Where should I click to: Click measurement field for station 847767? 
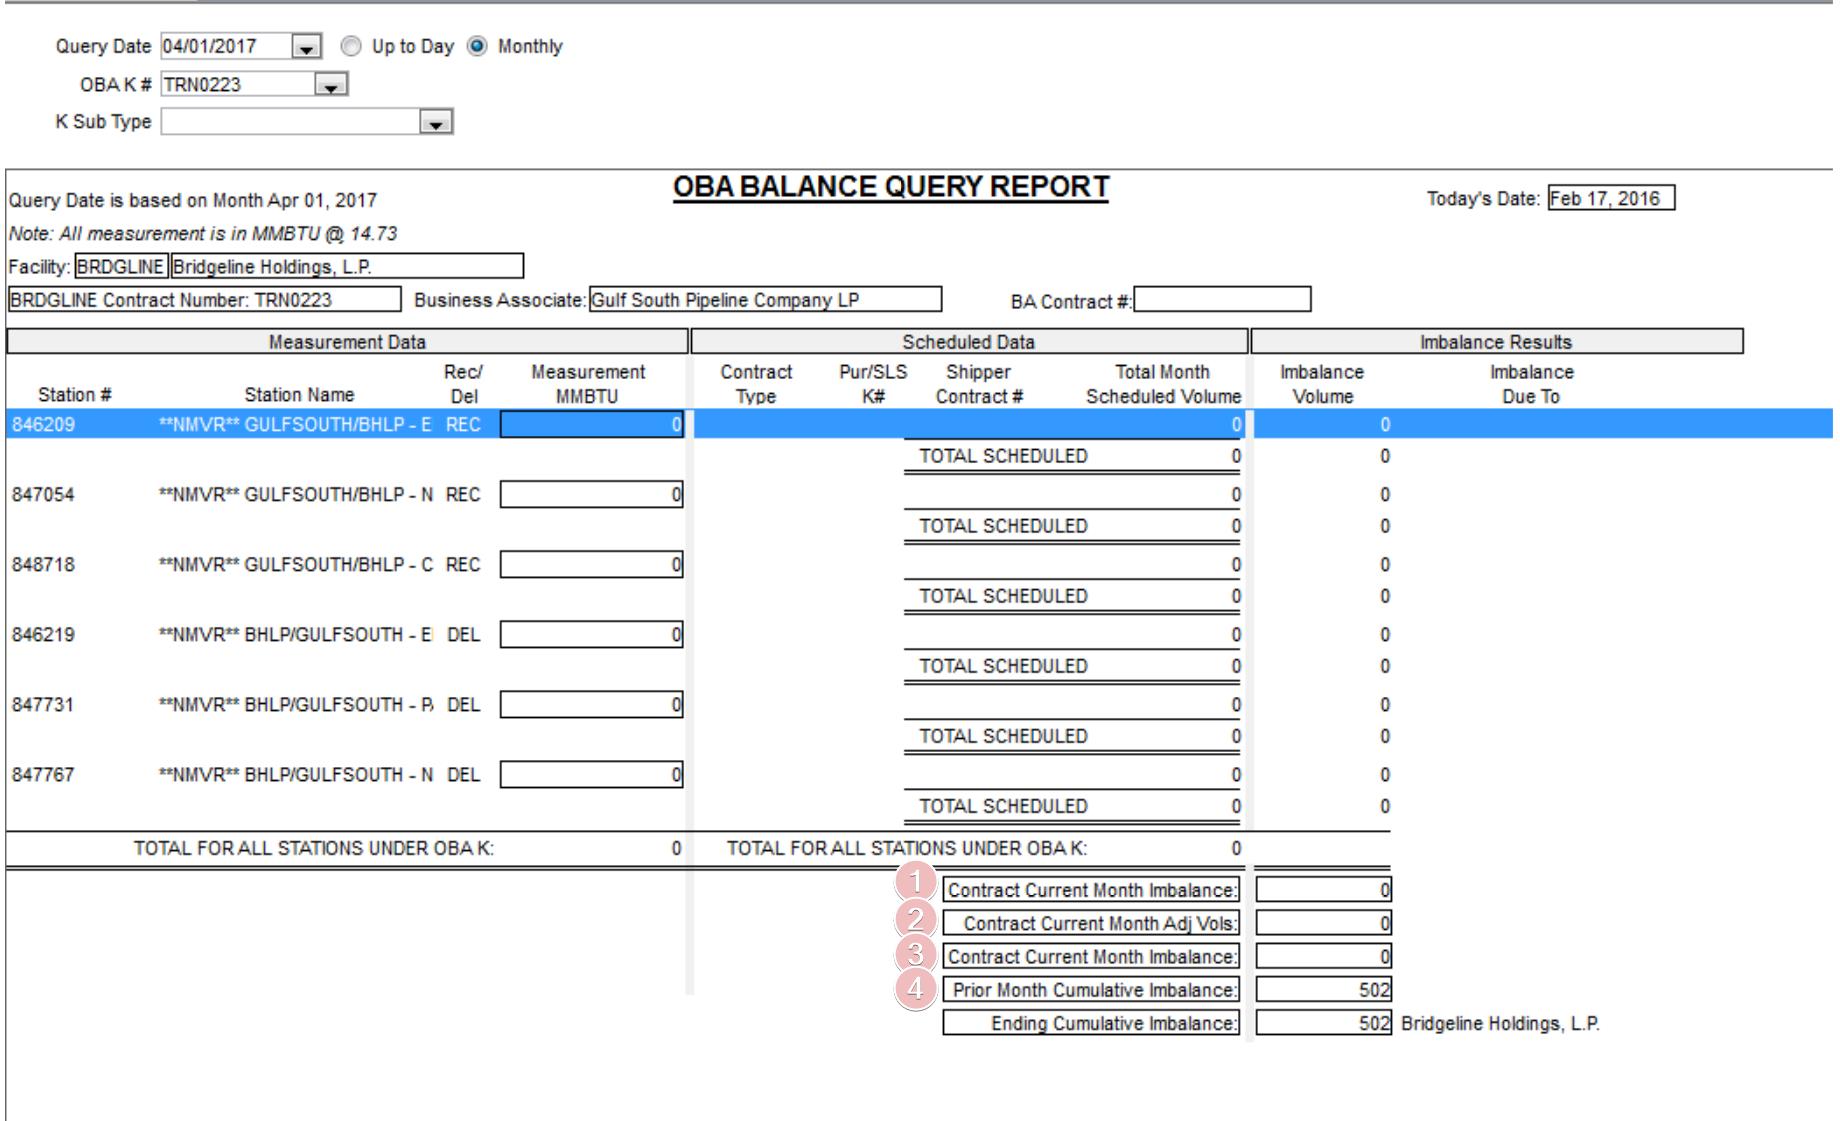tap(591, 775)
